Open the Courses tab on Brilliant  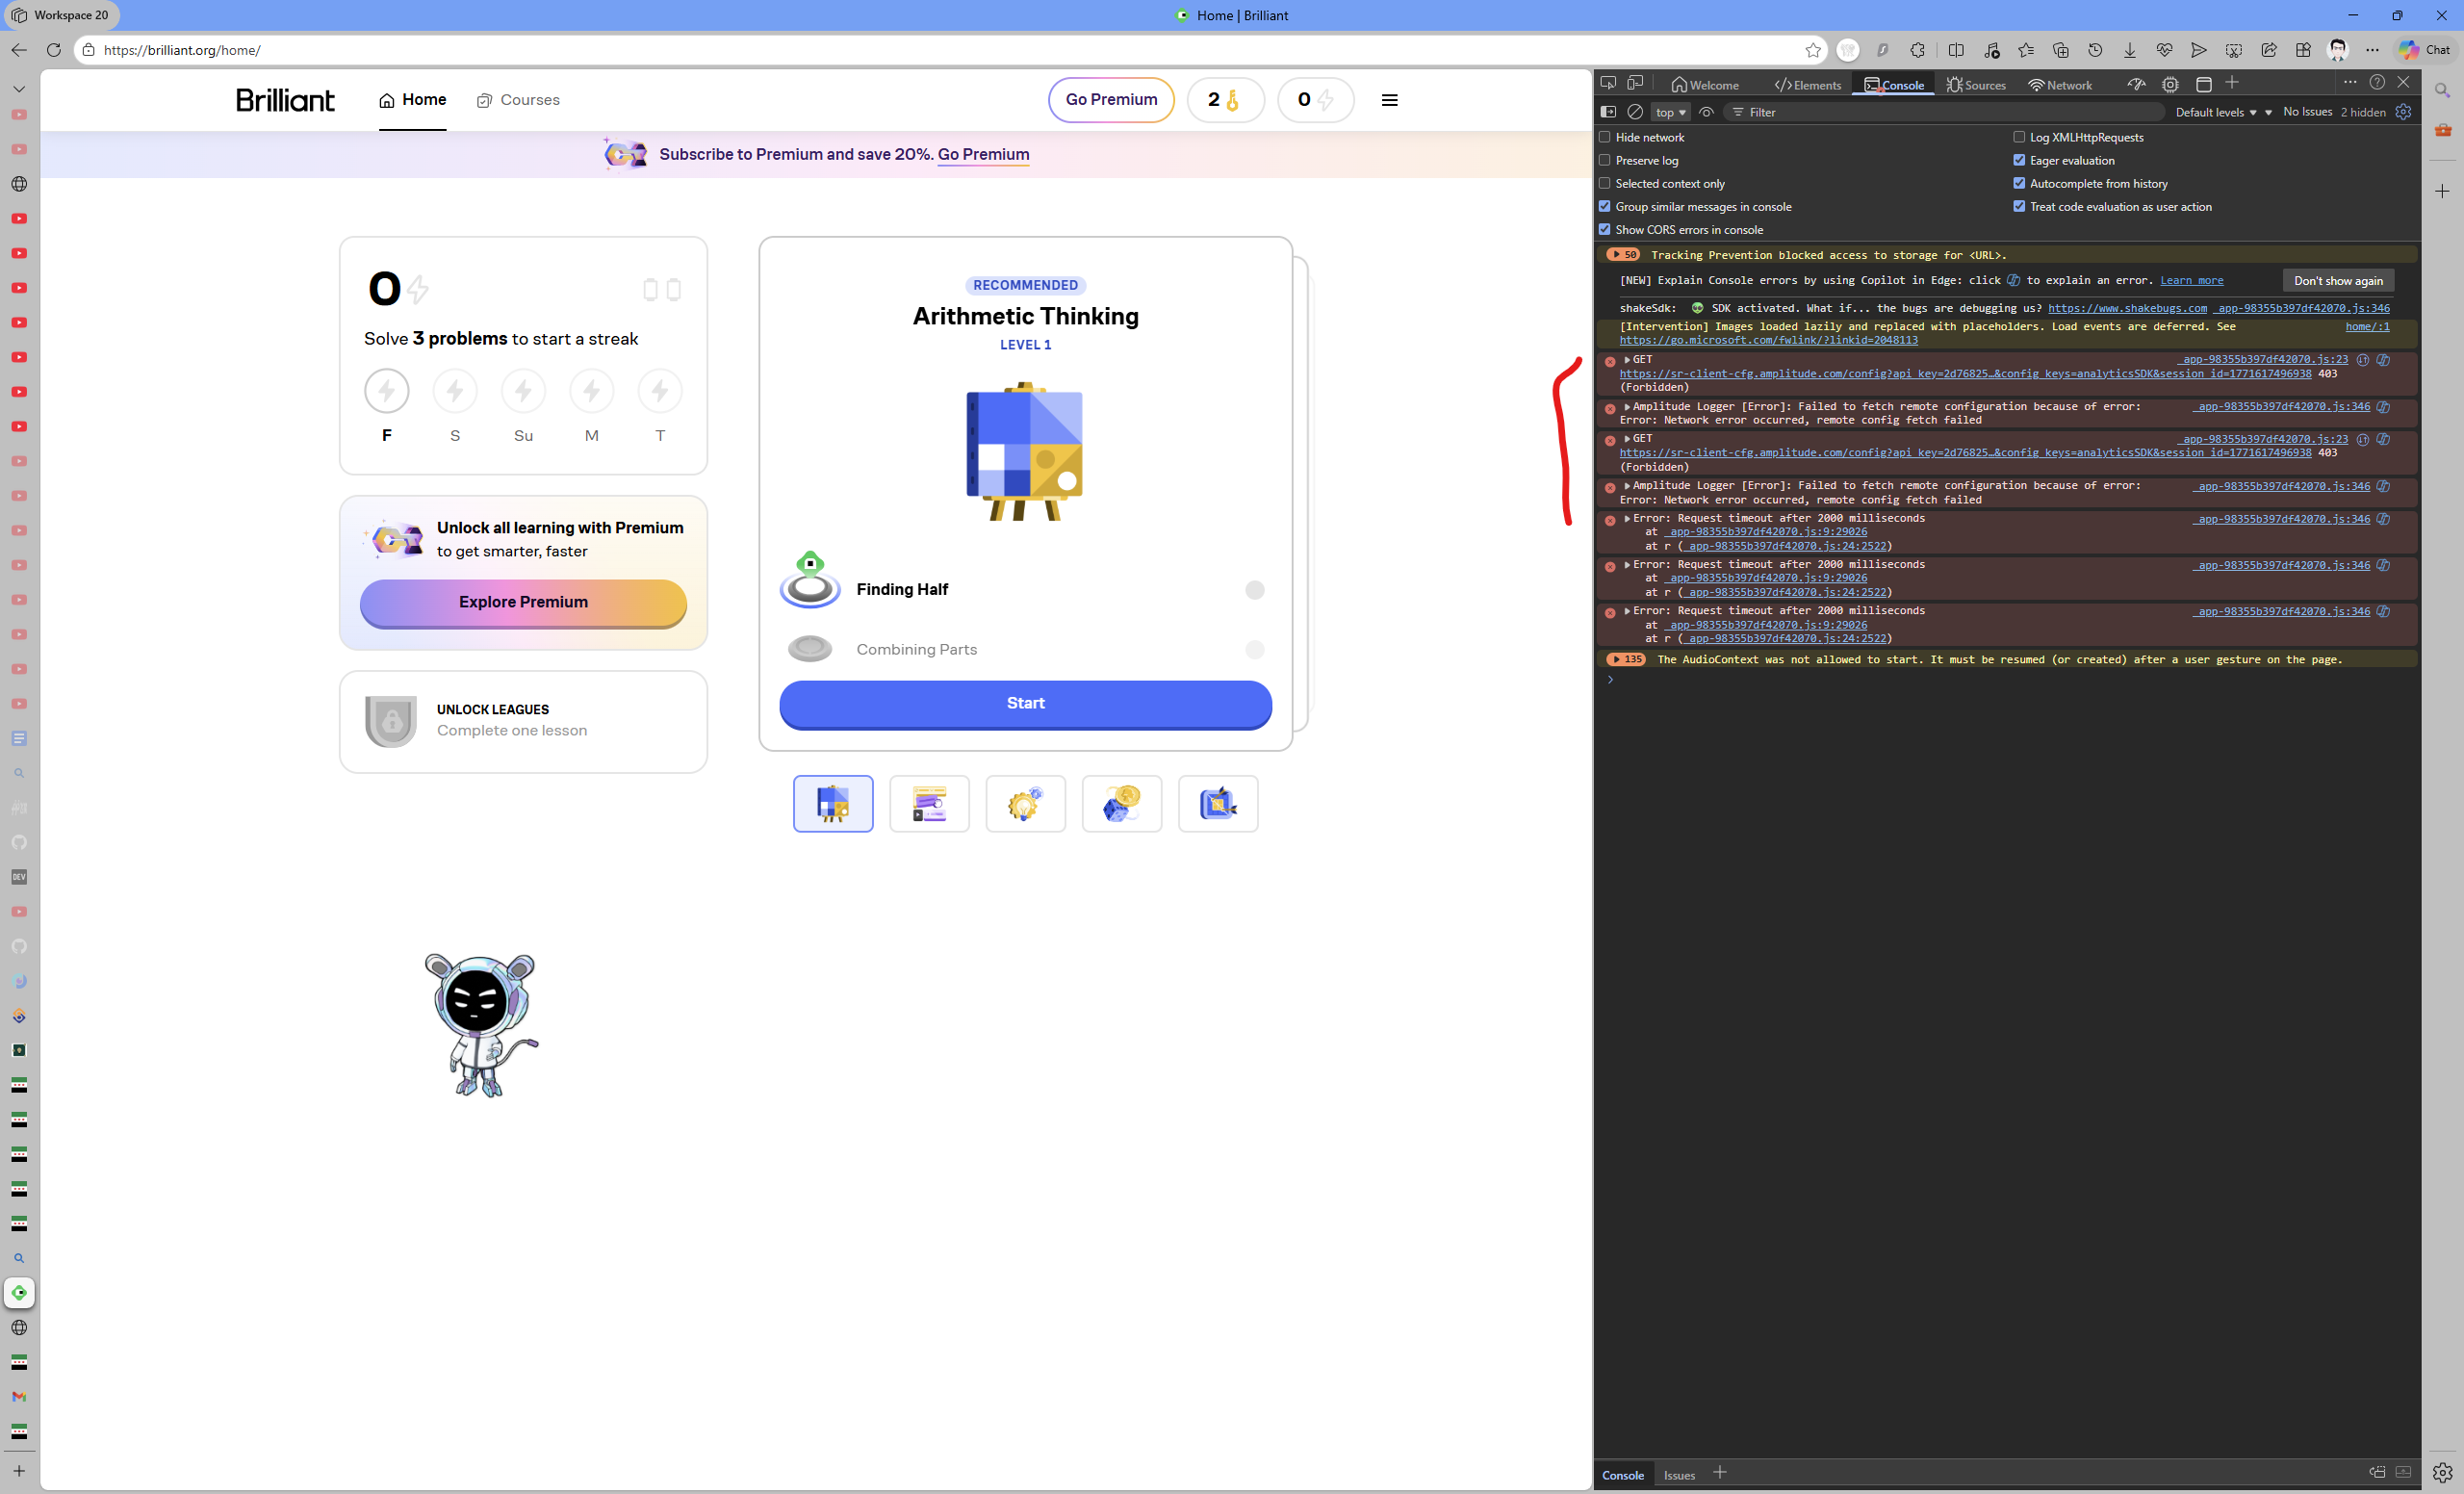click(x=518, y=100)
